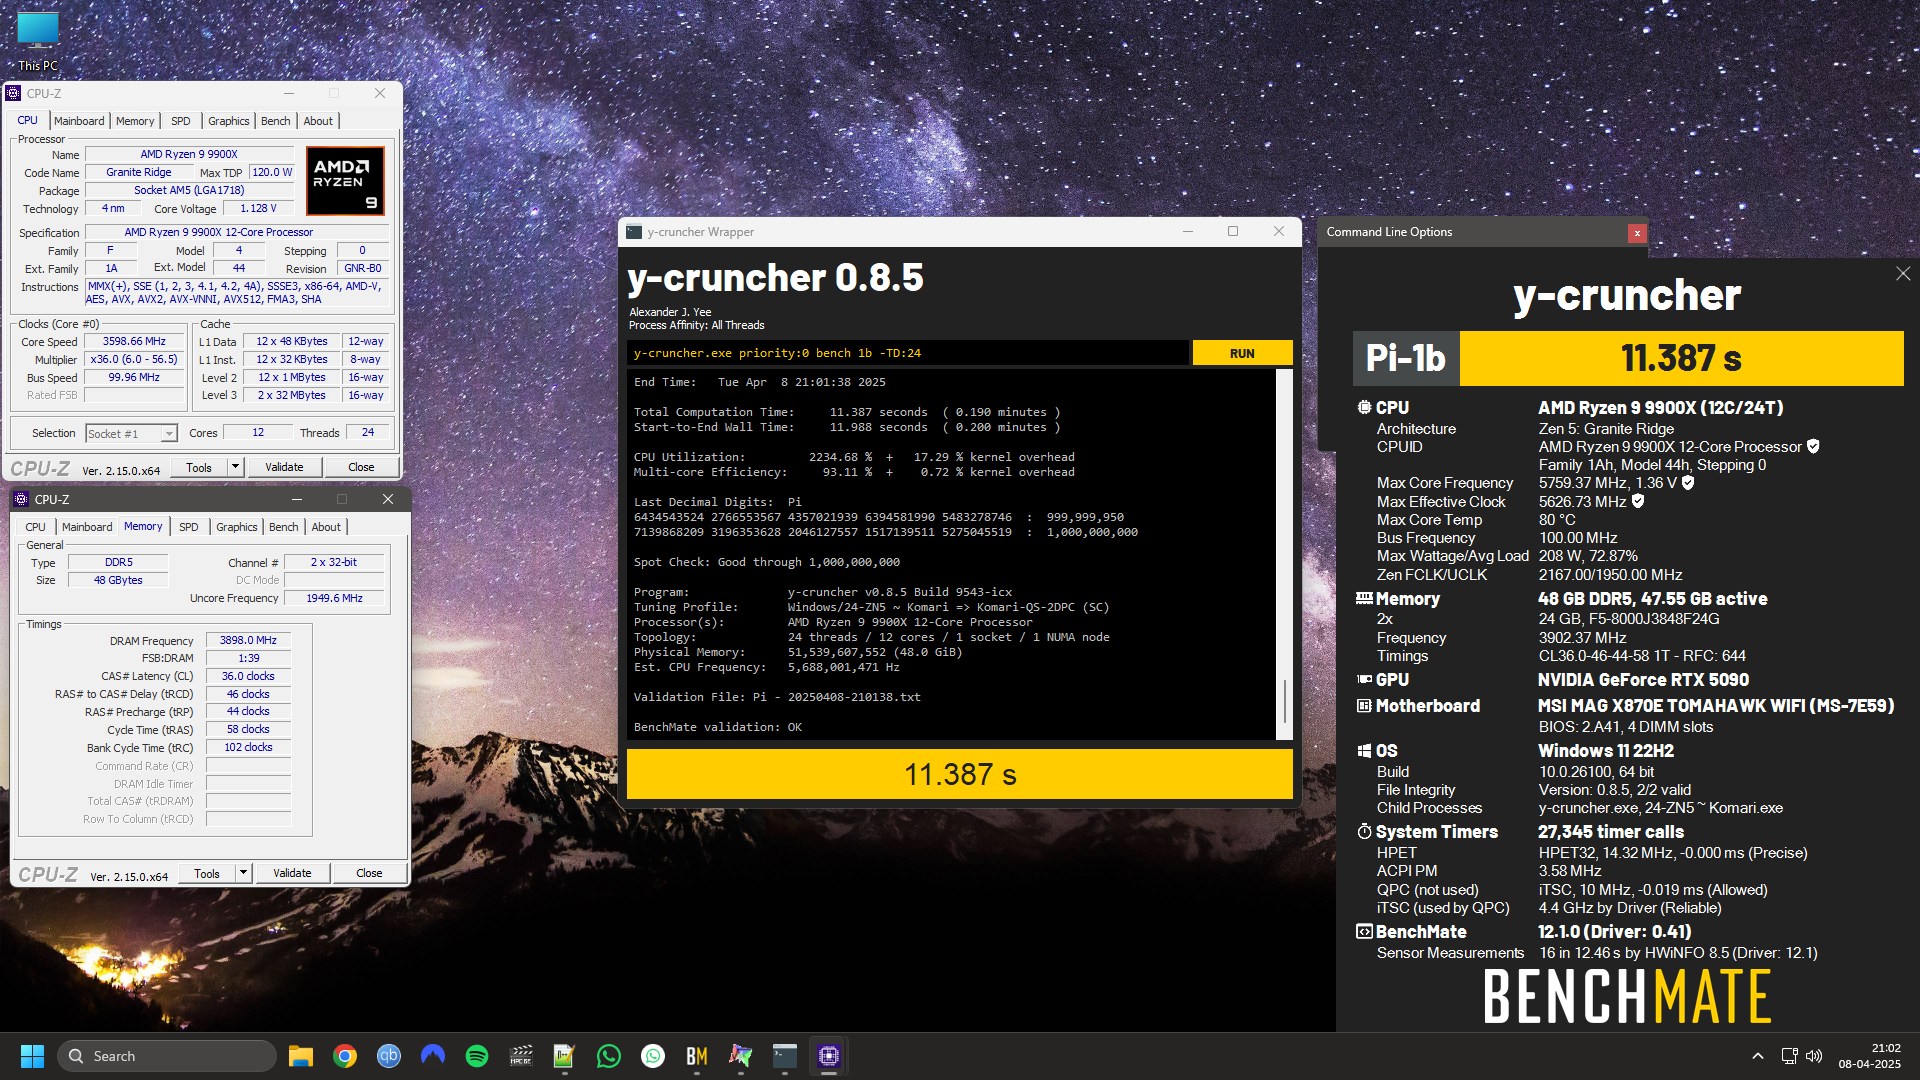Viewport: 1920px width, 1080px height.
Task: Open the taskbar clock and date
Action: (1869, 1056)
